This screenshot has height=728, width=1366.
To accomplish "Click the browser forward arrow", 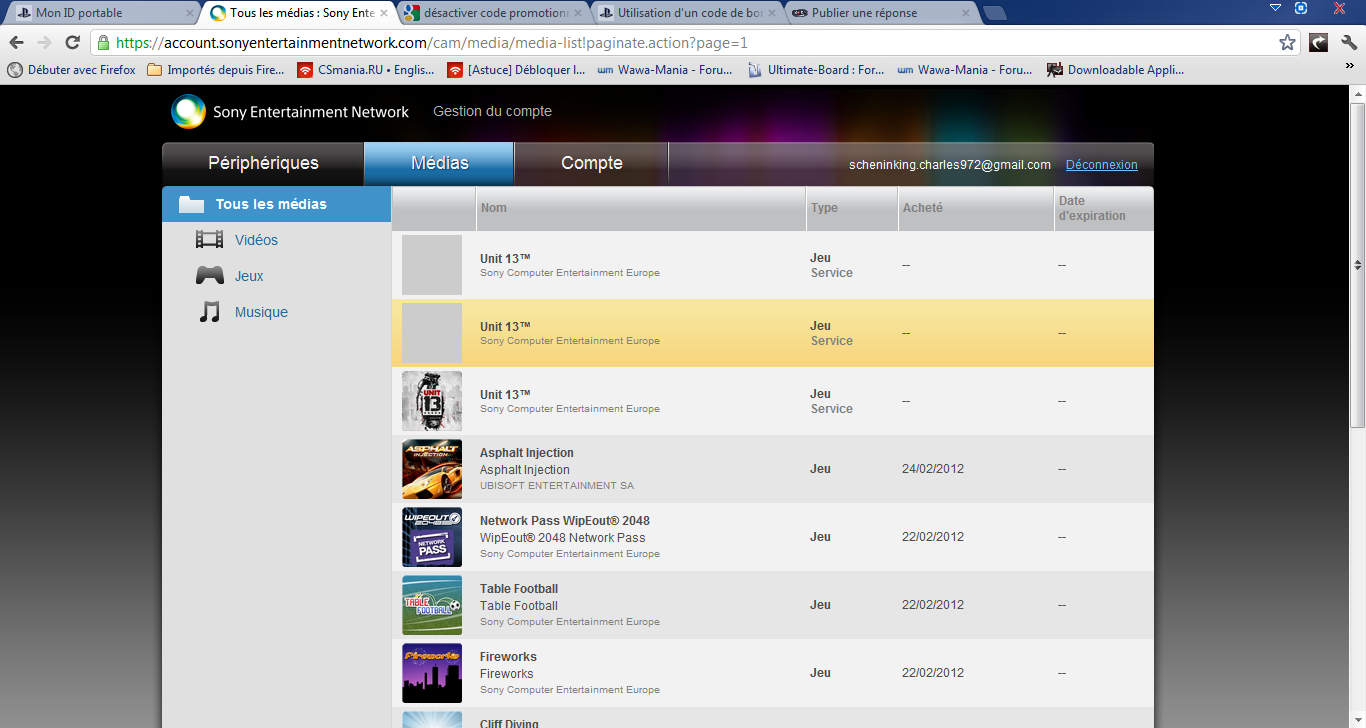I will 44,43.
